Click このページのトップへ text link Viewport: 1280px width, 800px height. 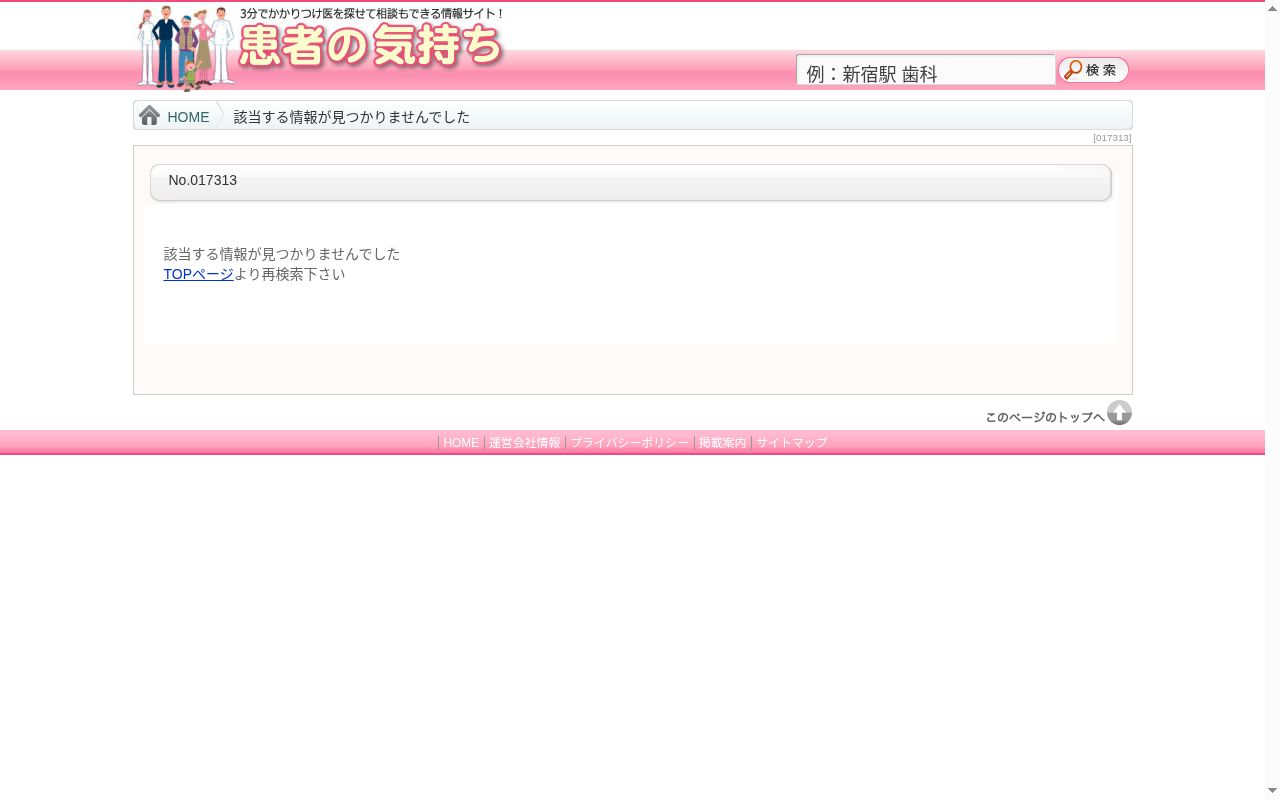click(1044, 417)
